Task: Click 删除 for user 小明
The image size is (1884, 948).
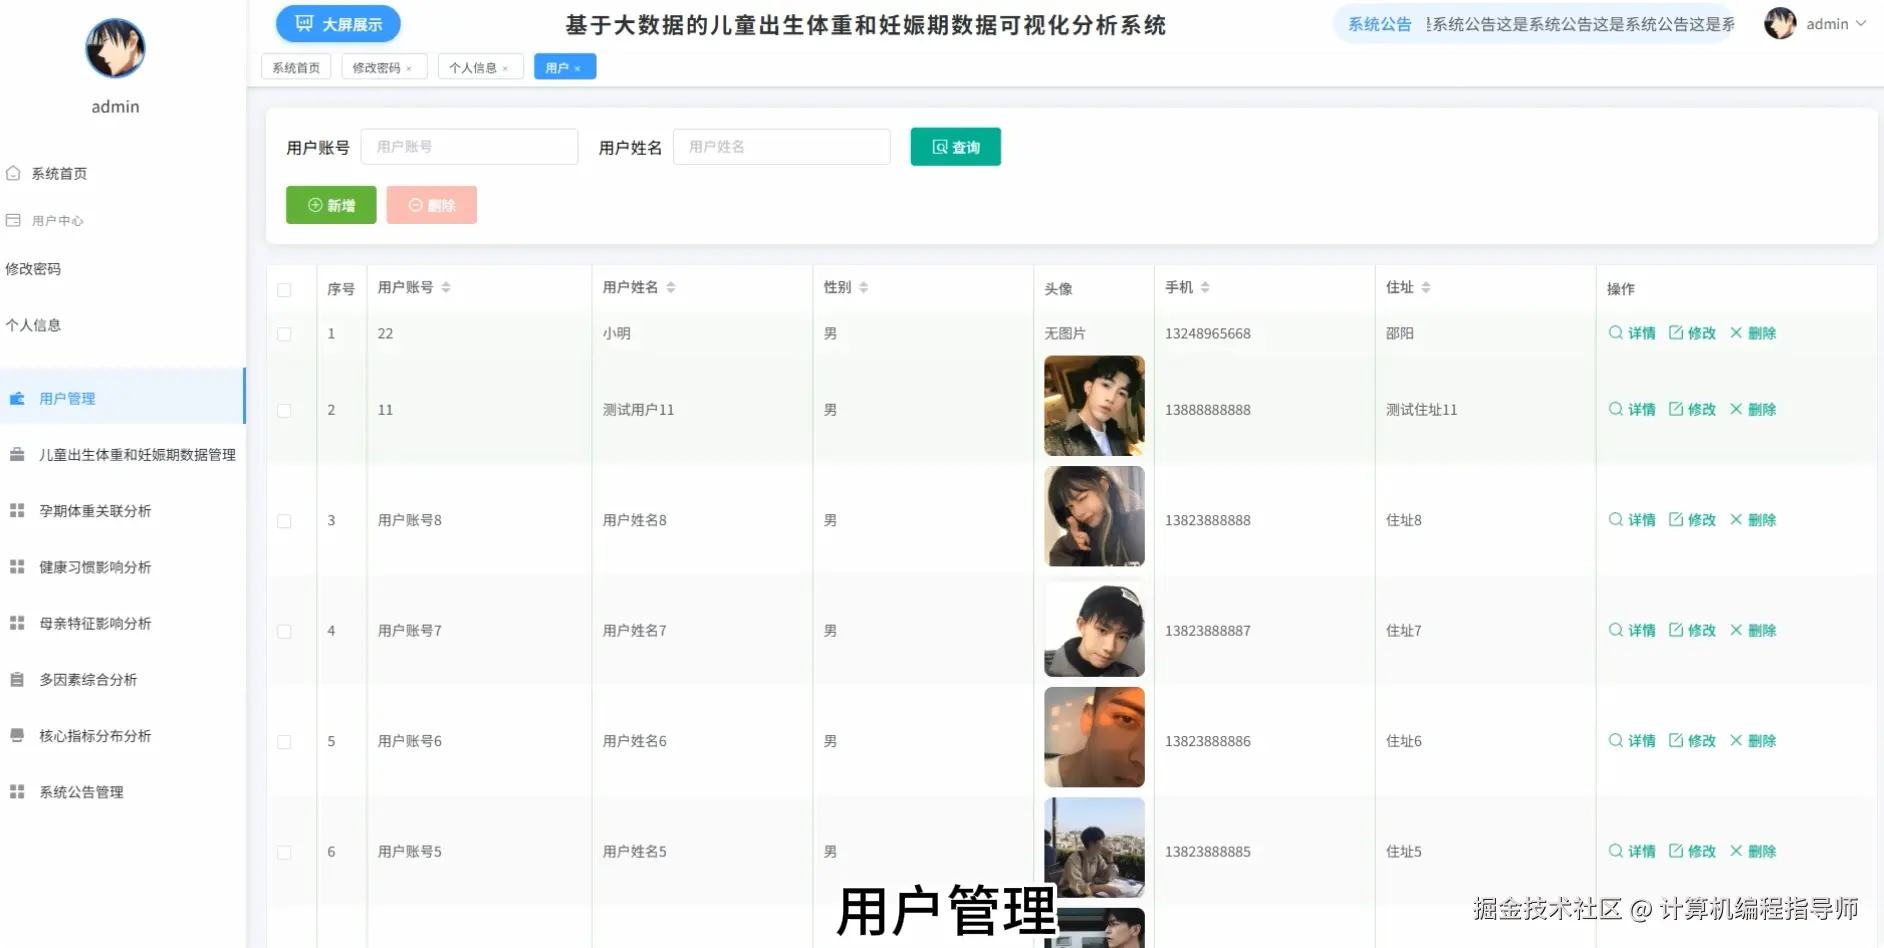Action: 1753,333
